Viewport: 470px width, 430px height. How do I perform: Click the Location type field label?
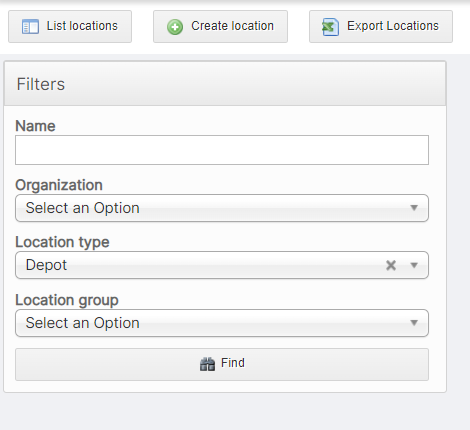pyautogui.click(x=62, y=242)
